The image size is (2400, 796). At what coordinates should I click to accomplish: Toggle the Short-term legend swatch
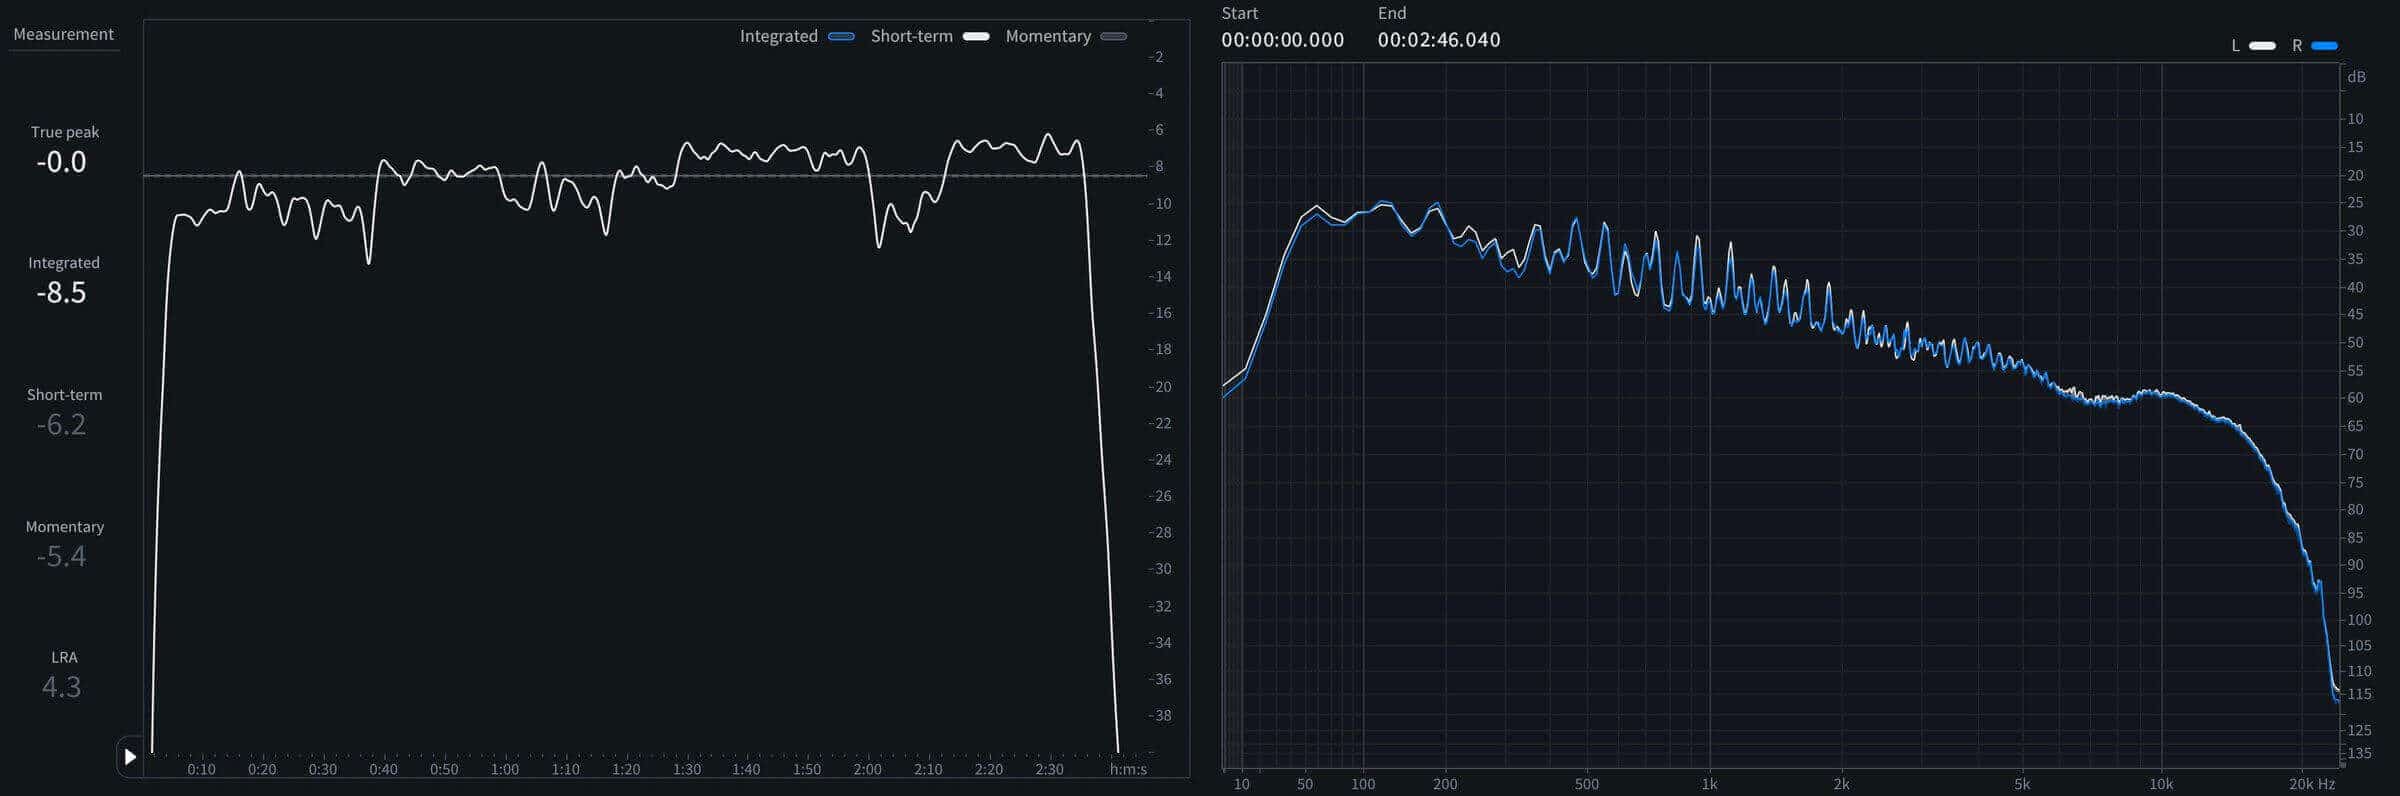[976, 37]
